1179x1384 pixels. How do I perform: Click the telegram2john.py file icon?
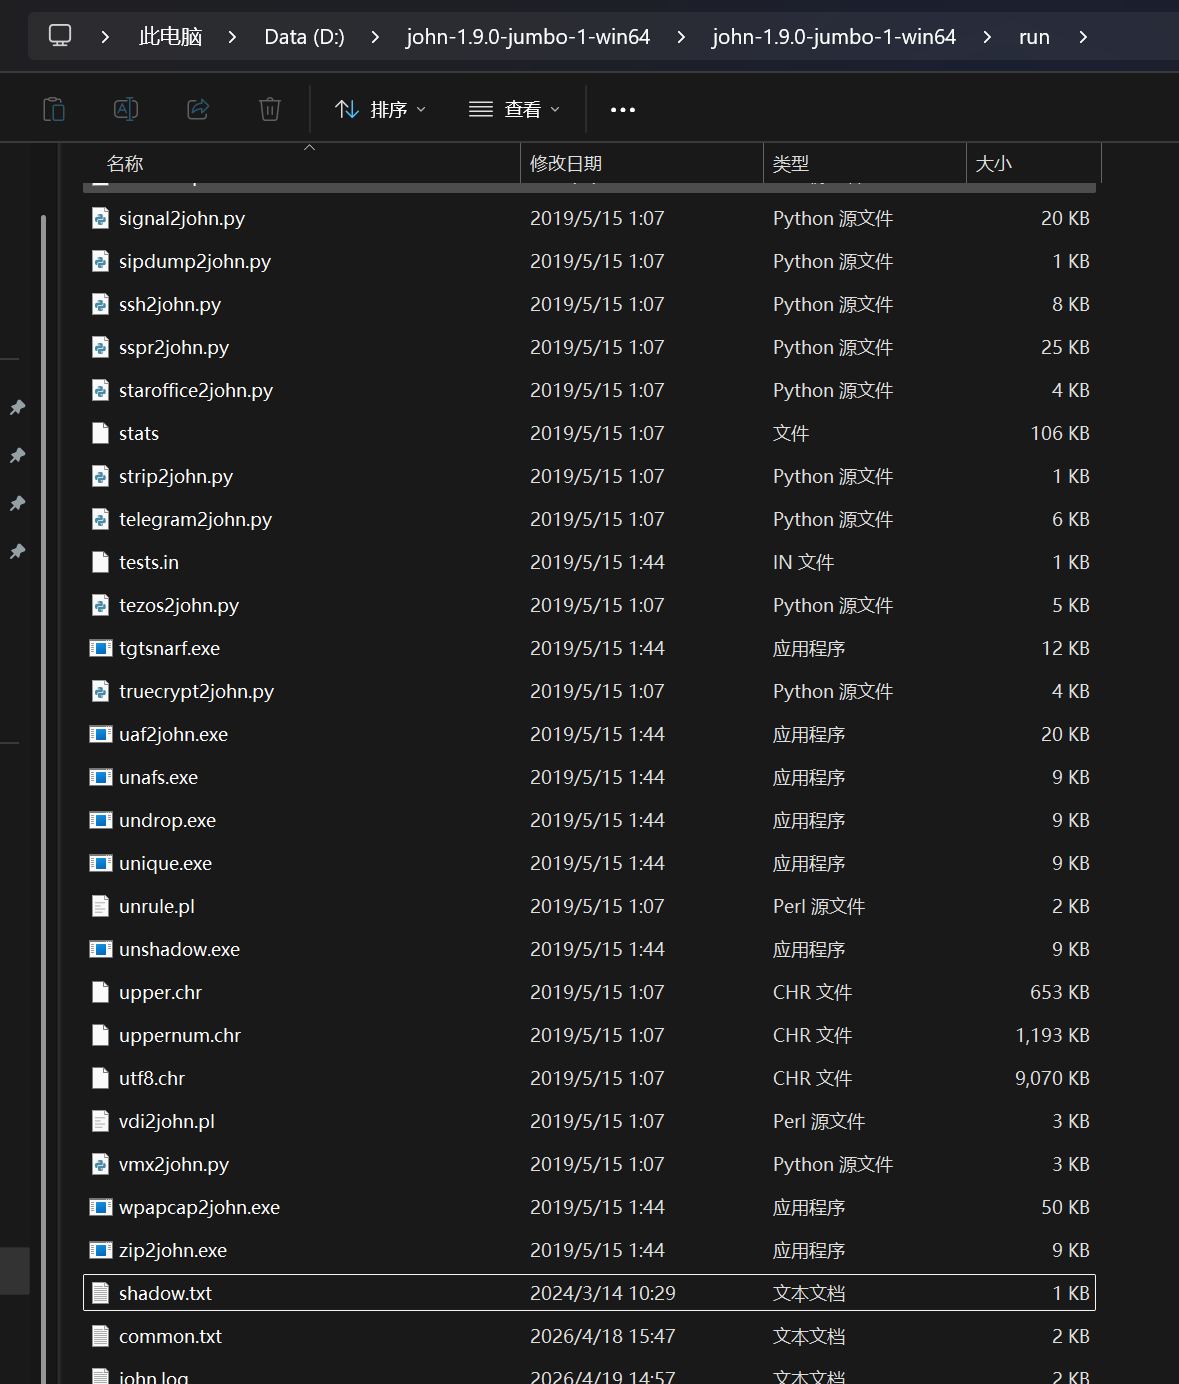click(100, 519)
